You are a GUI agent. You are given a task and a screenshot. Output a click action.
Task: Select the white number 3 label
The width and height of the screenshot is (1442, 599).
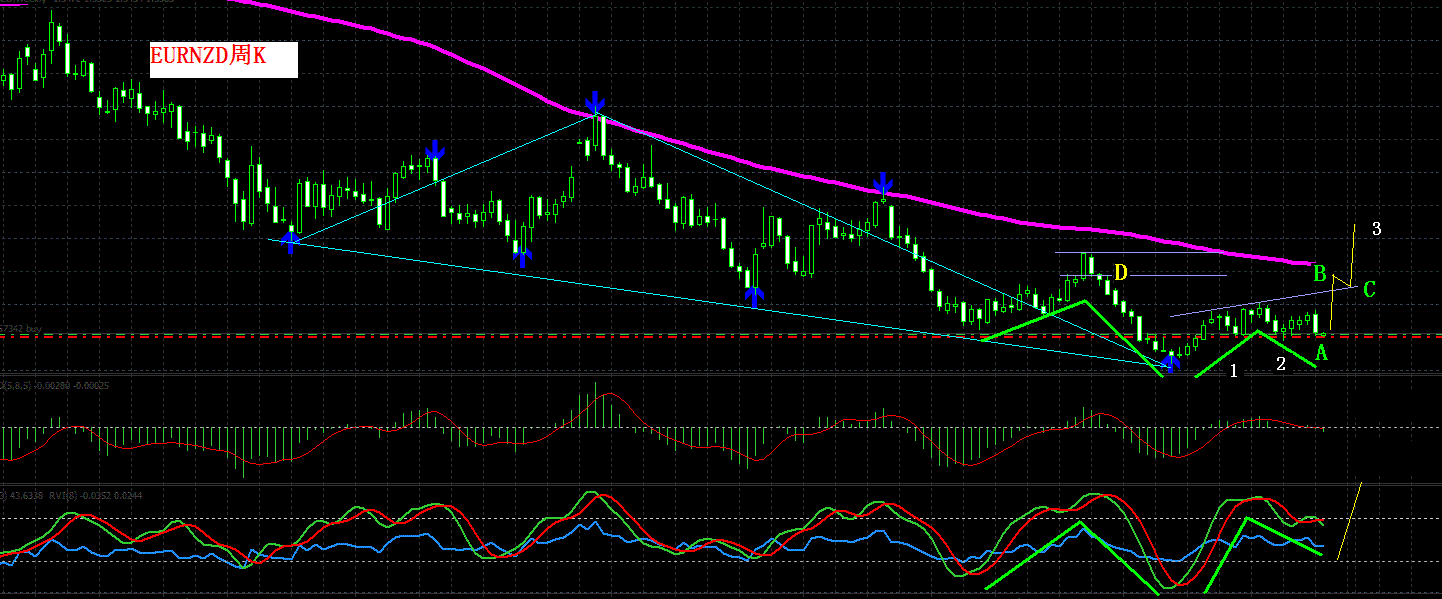1376,229
